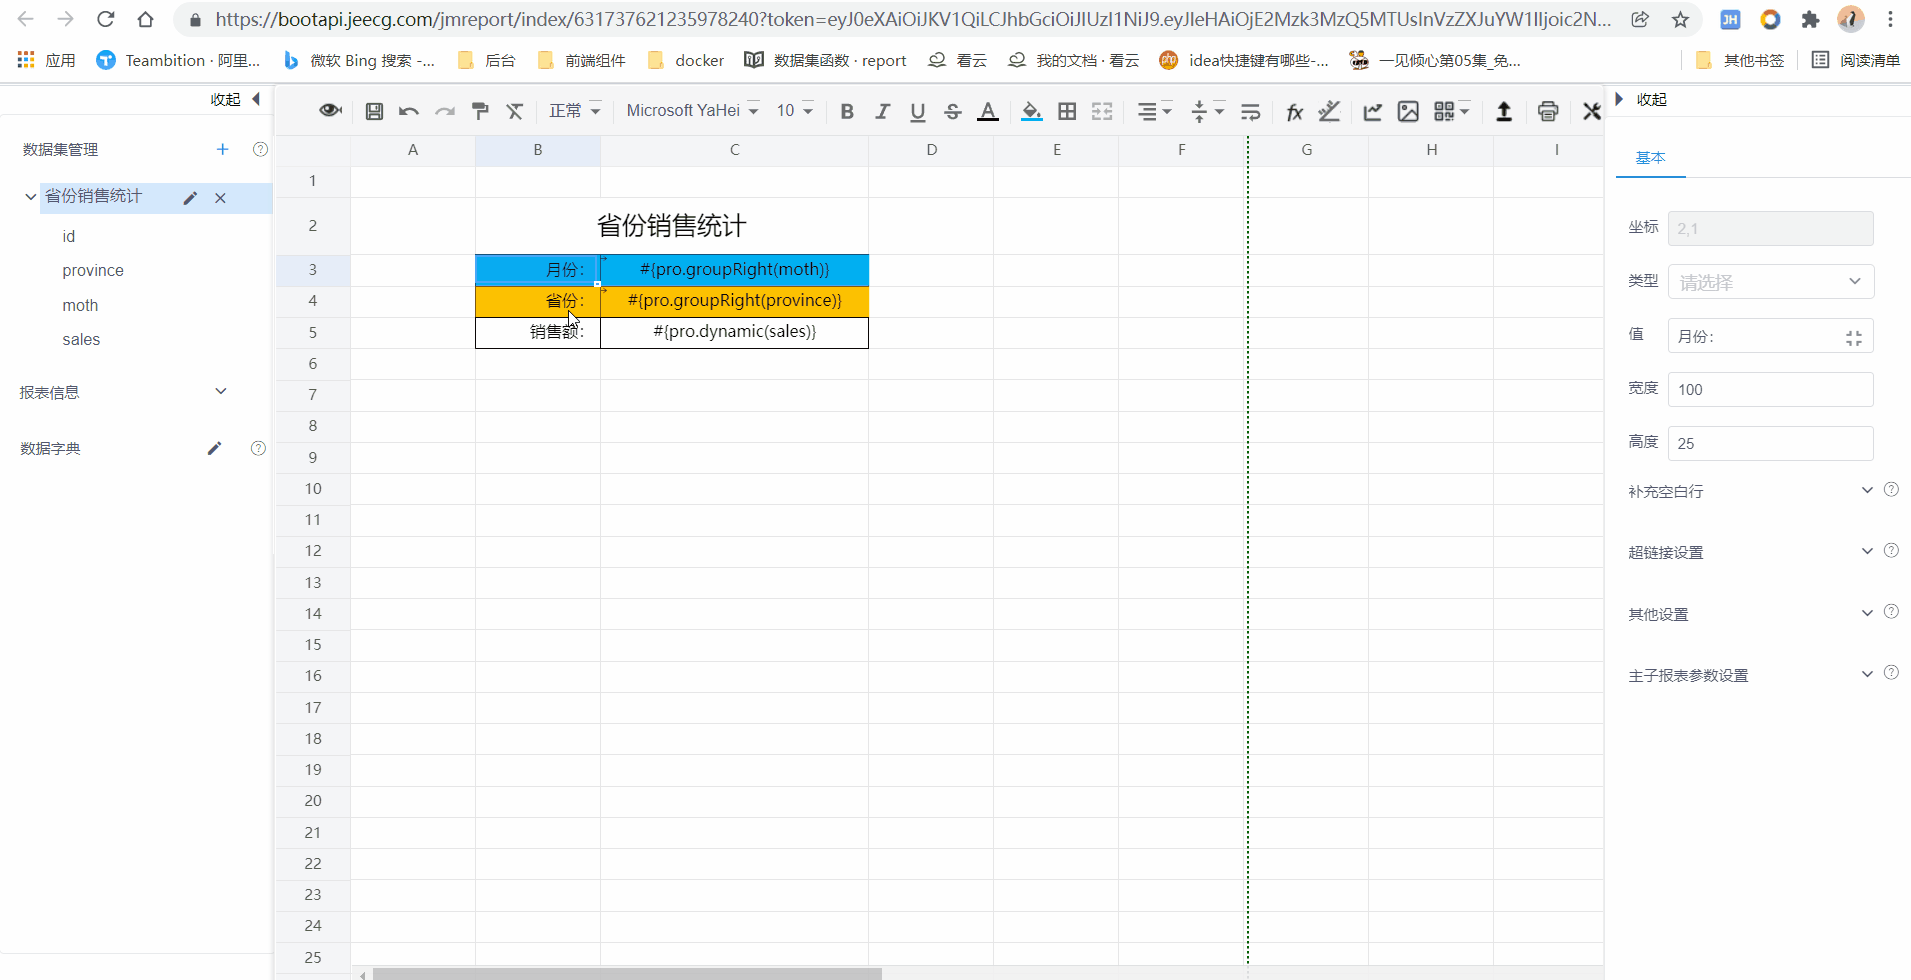Viewport: 1911px width, 980px height.
Task: Expand 超链接设置 section
Action: (x=1866, y=551)
